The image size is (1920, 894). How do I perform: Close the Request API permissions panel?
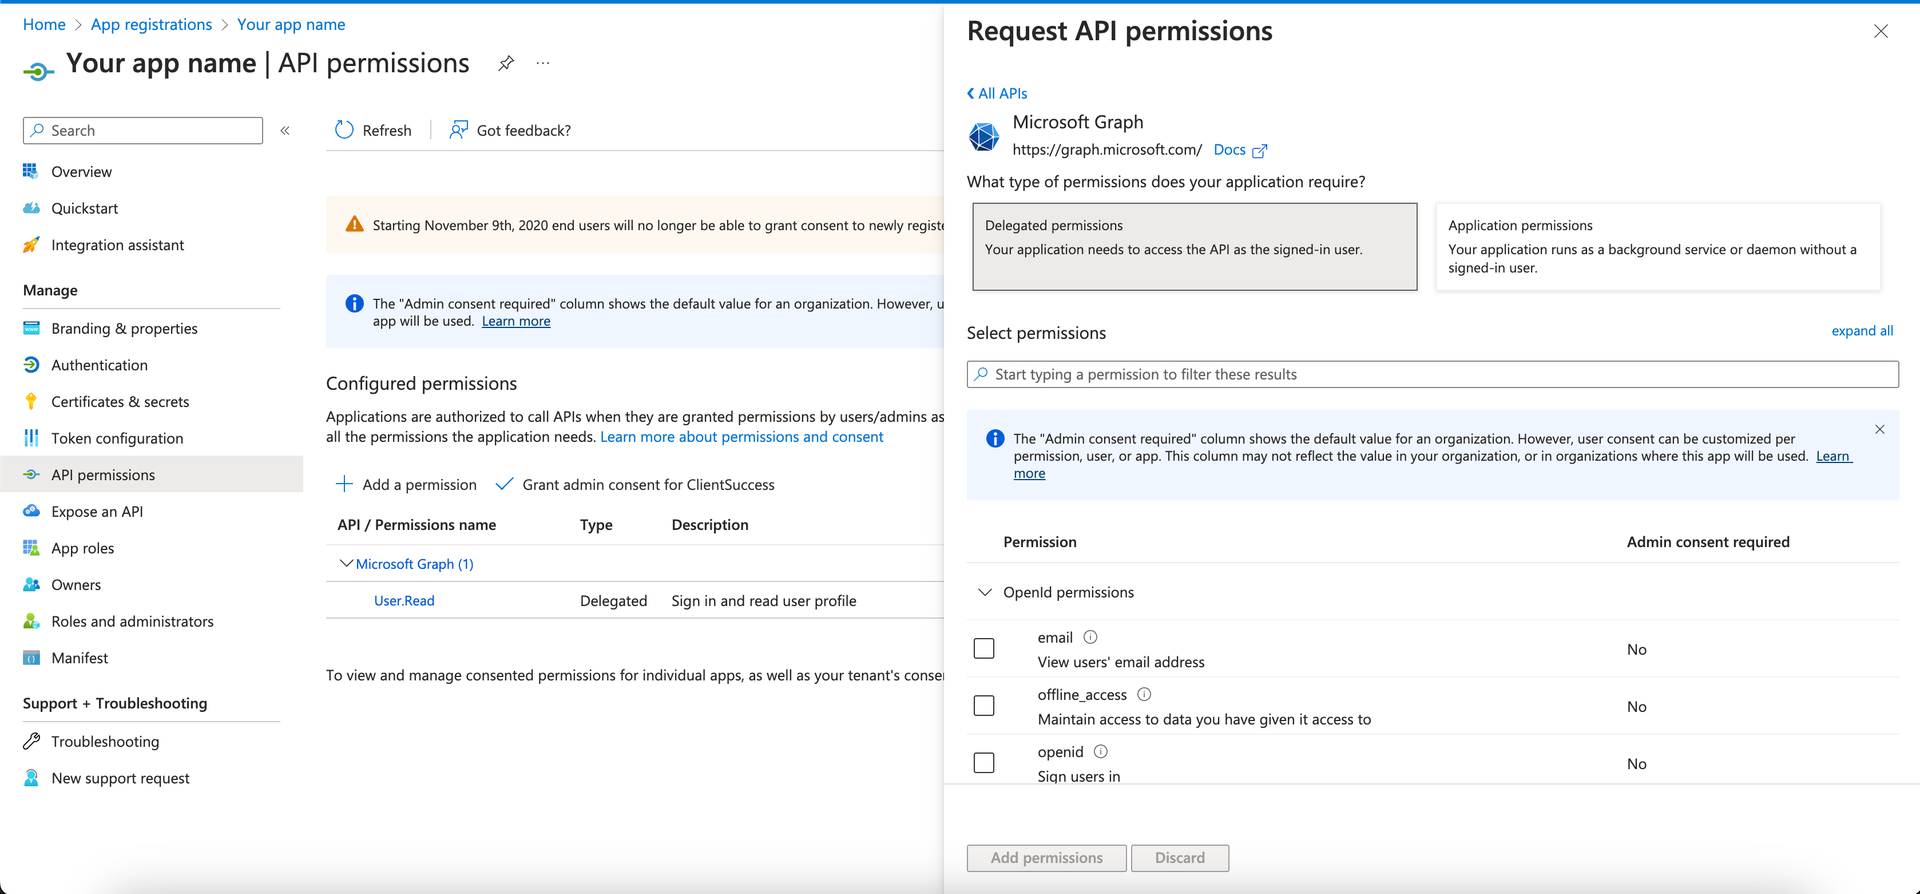[x=1881, y=31]
